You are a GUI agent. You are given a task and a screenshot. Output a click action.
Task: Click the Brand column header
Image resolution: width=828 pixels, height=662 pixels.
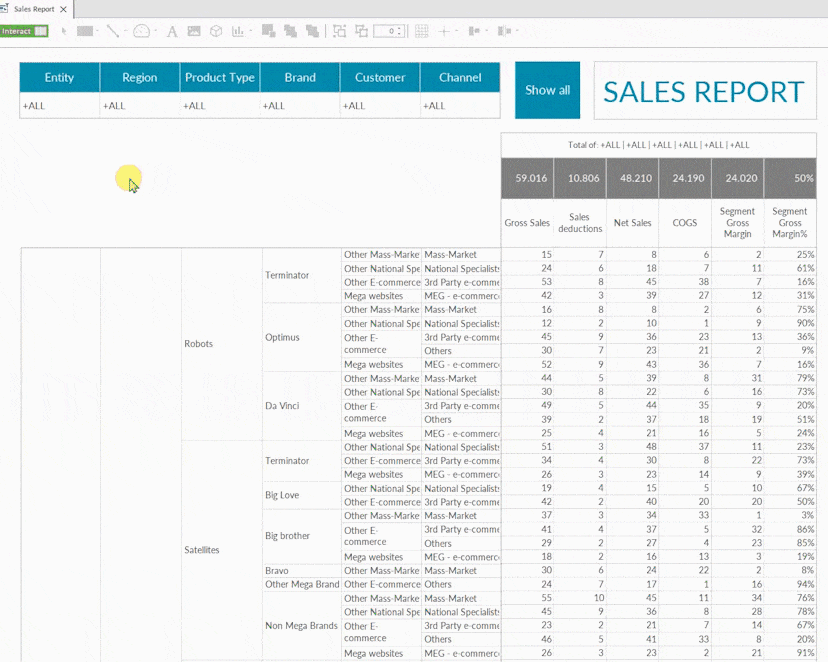(x=299, y=78)
